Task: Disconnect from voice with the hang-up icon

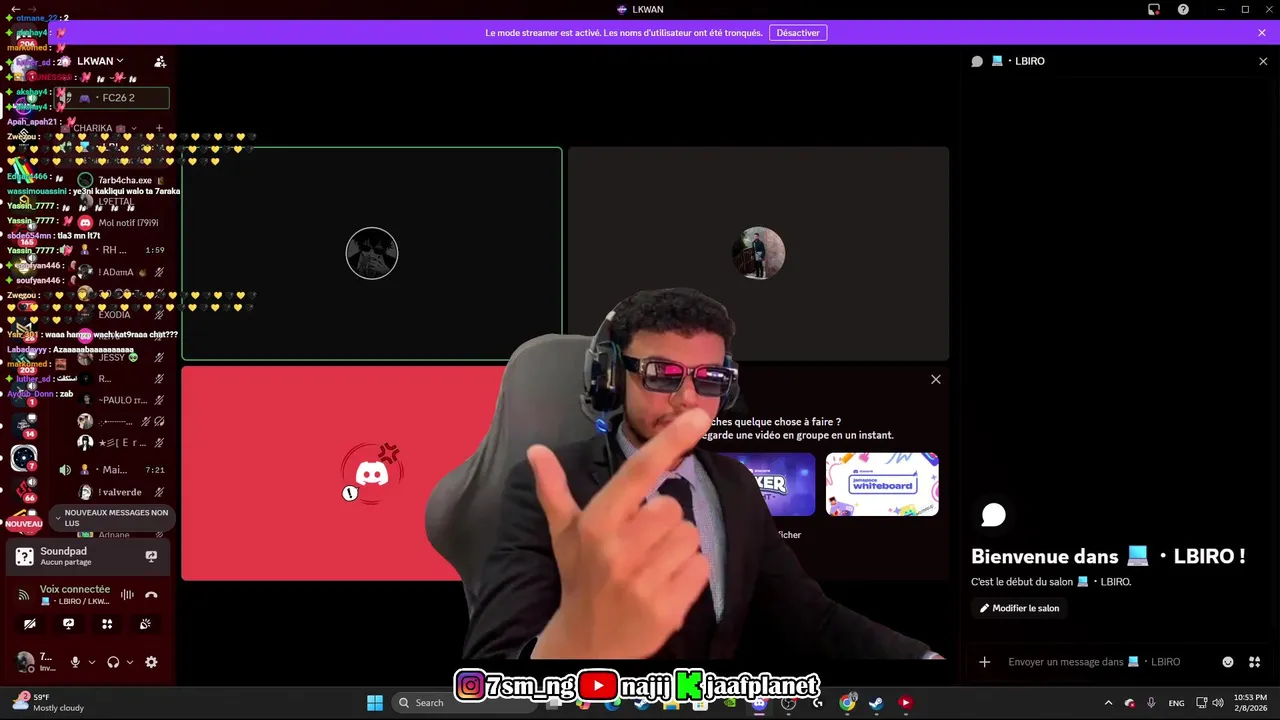Action: pos(151,595)
